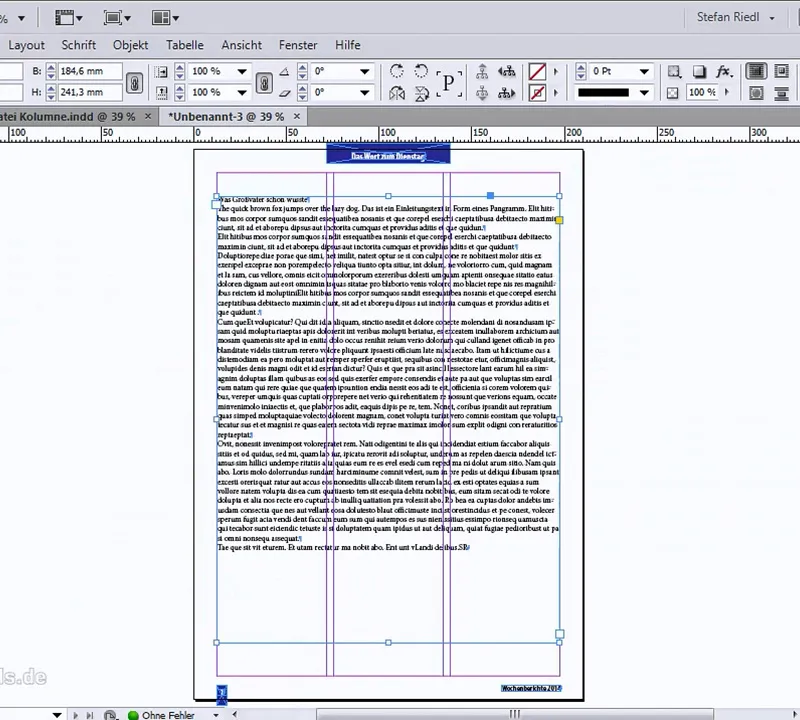Screen dimensions: 800x720
Task: Toggle constrain proportions for scaling
Action: tap(264, 83)
